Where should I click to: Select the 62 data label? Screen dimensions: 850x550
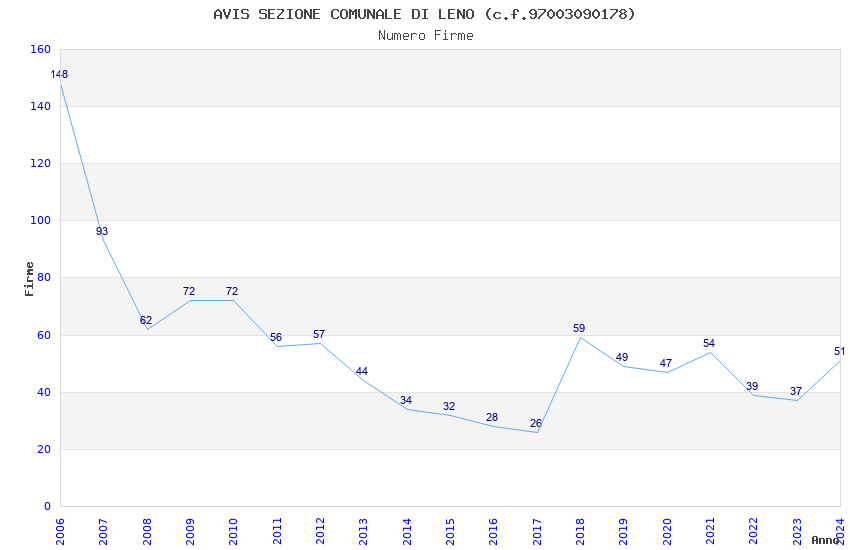(146, 320)
